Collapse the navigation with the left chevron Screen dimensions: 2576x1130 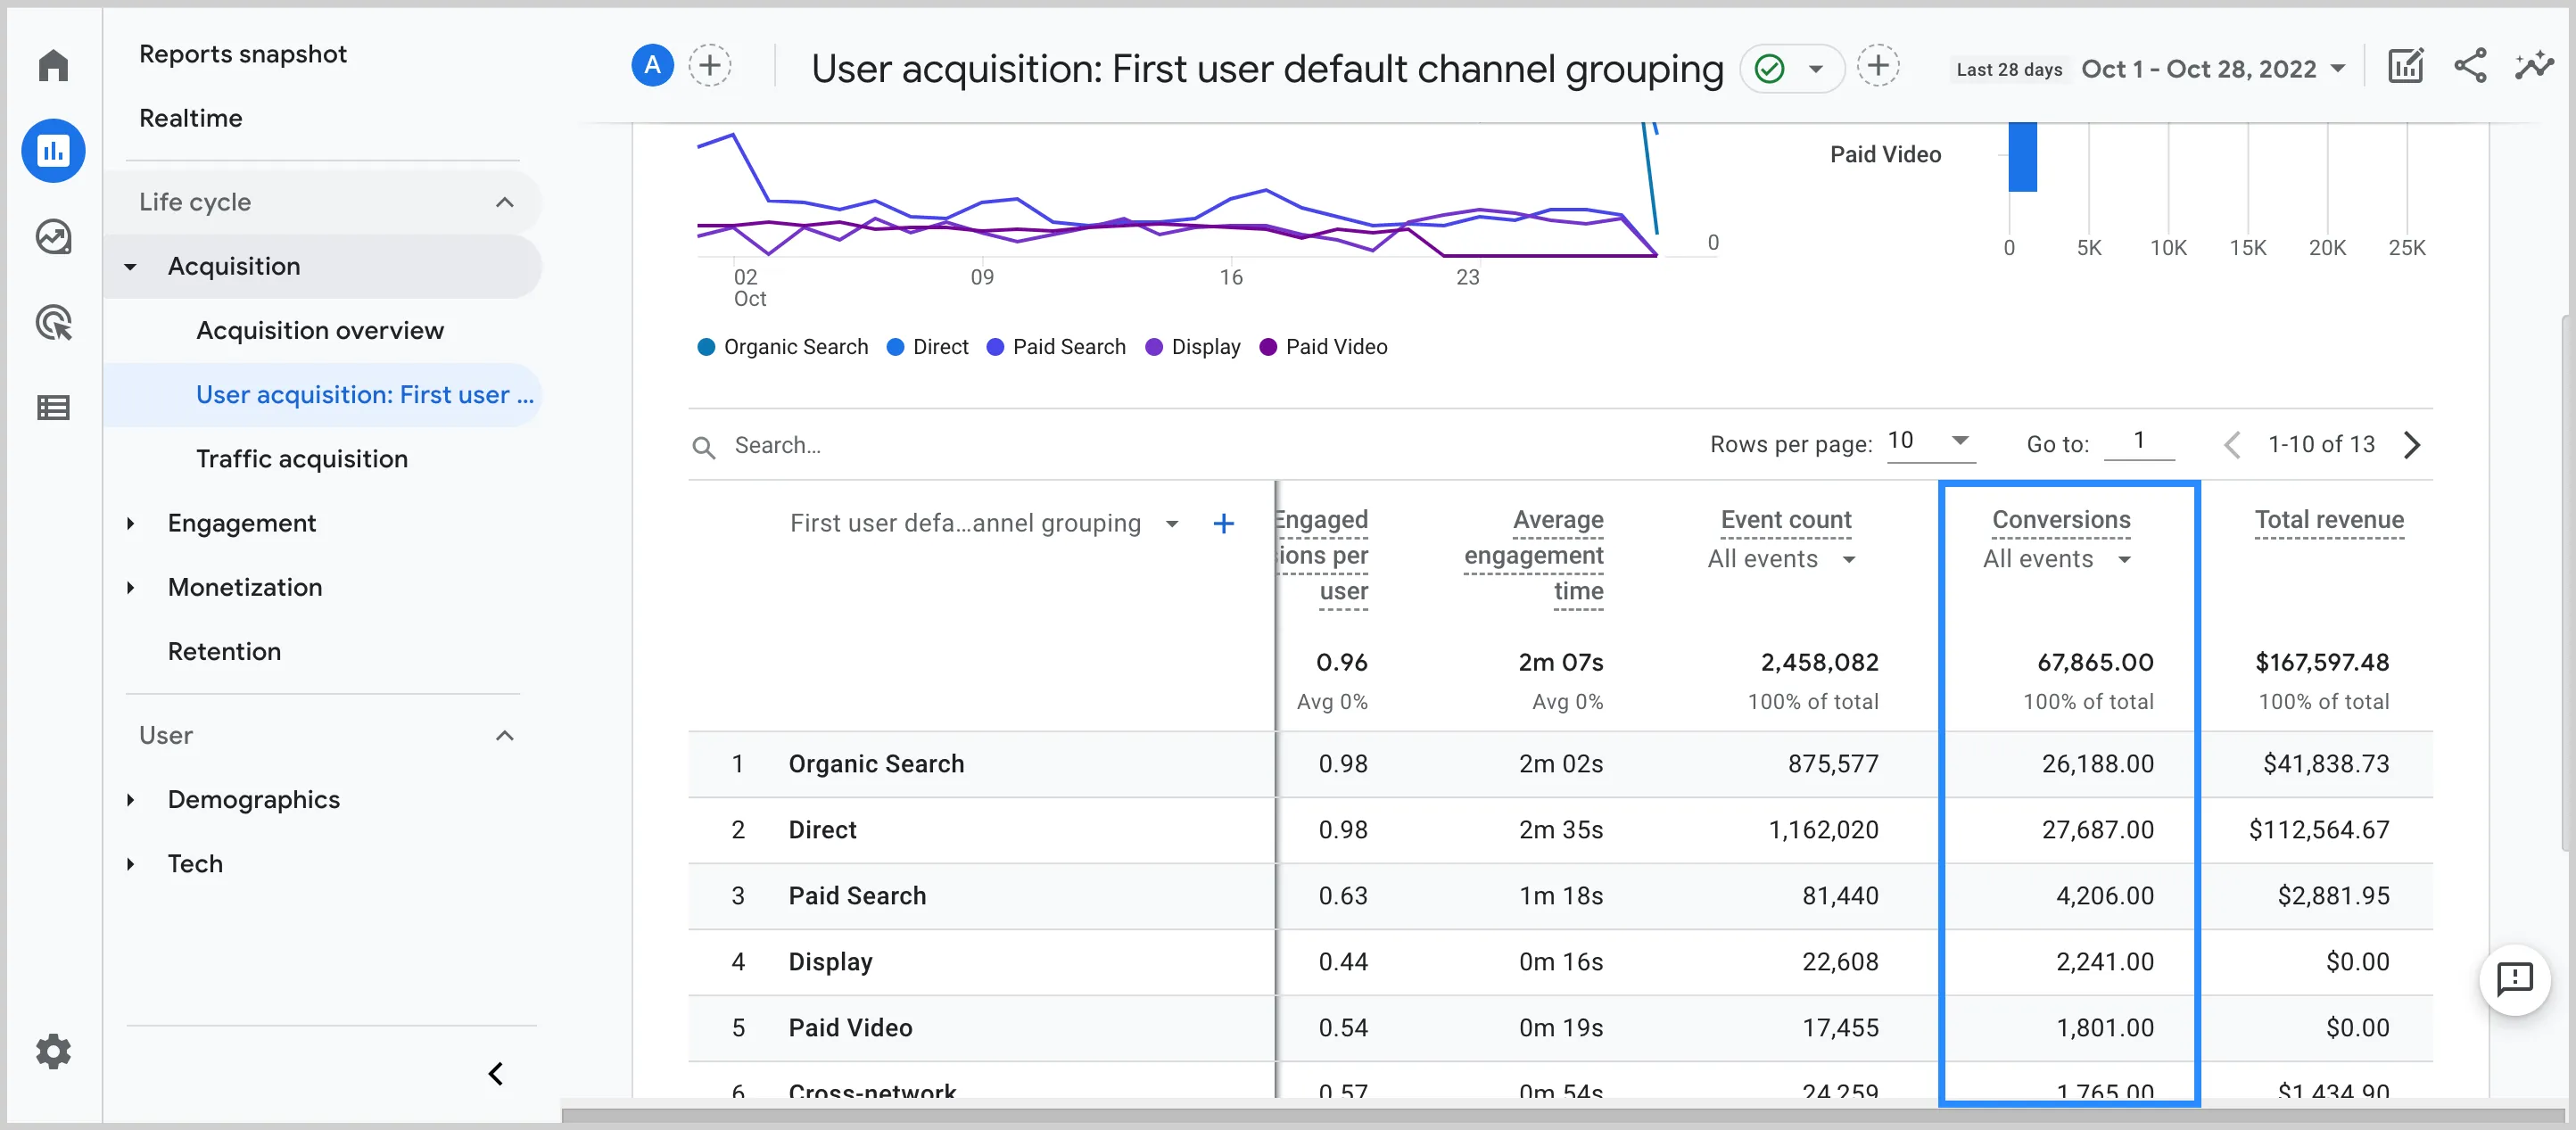495,1074
